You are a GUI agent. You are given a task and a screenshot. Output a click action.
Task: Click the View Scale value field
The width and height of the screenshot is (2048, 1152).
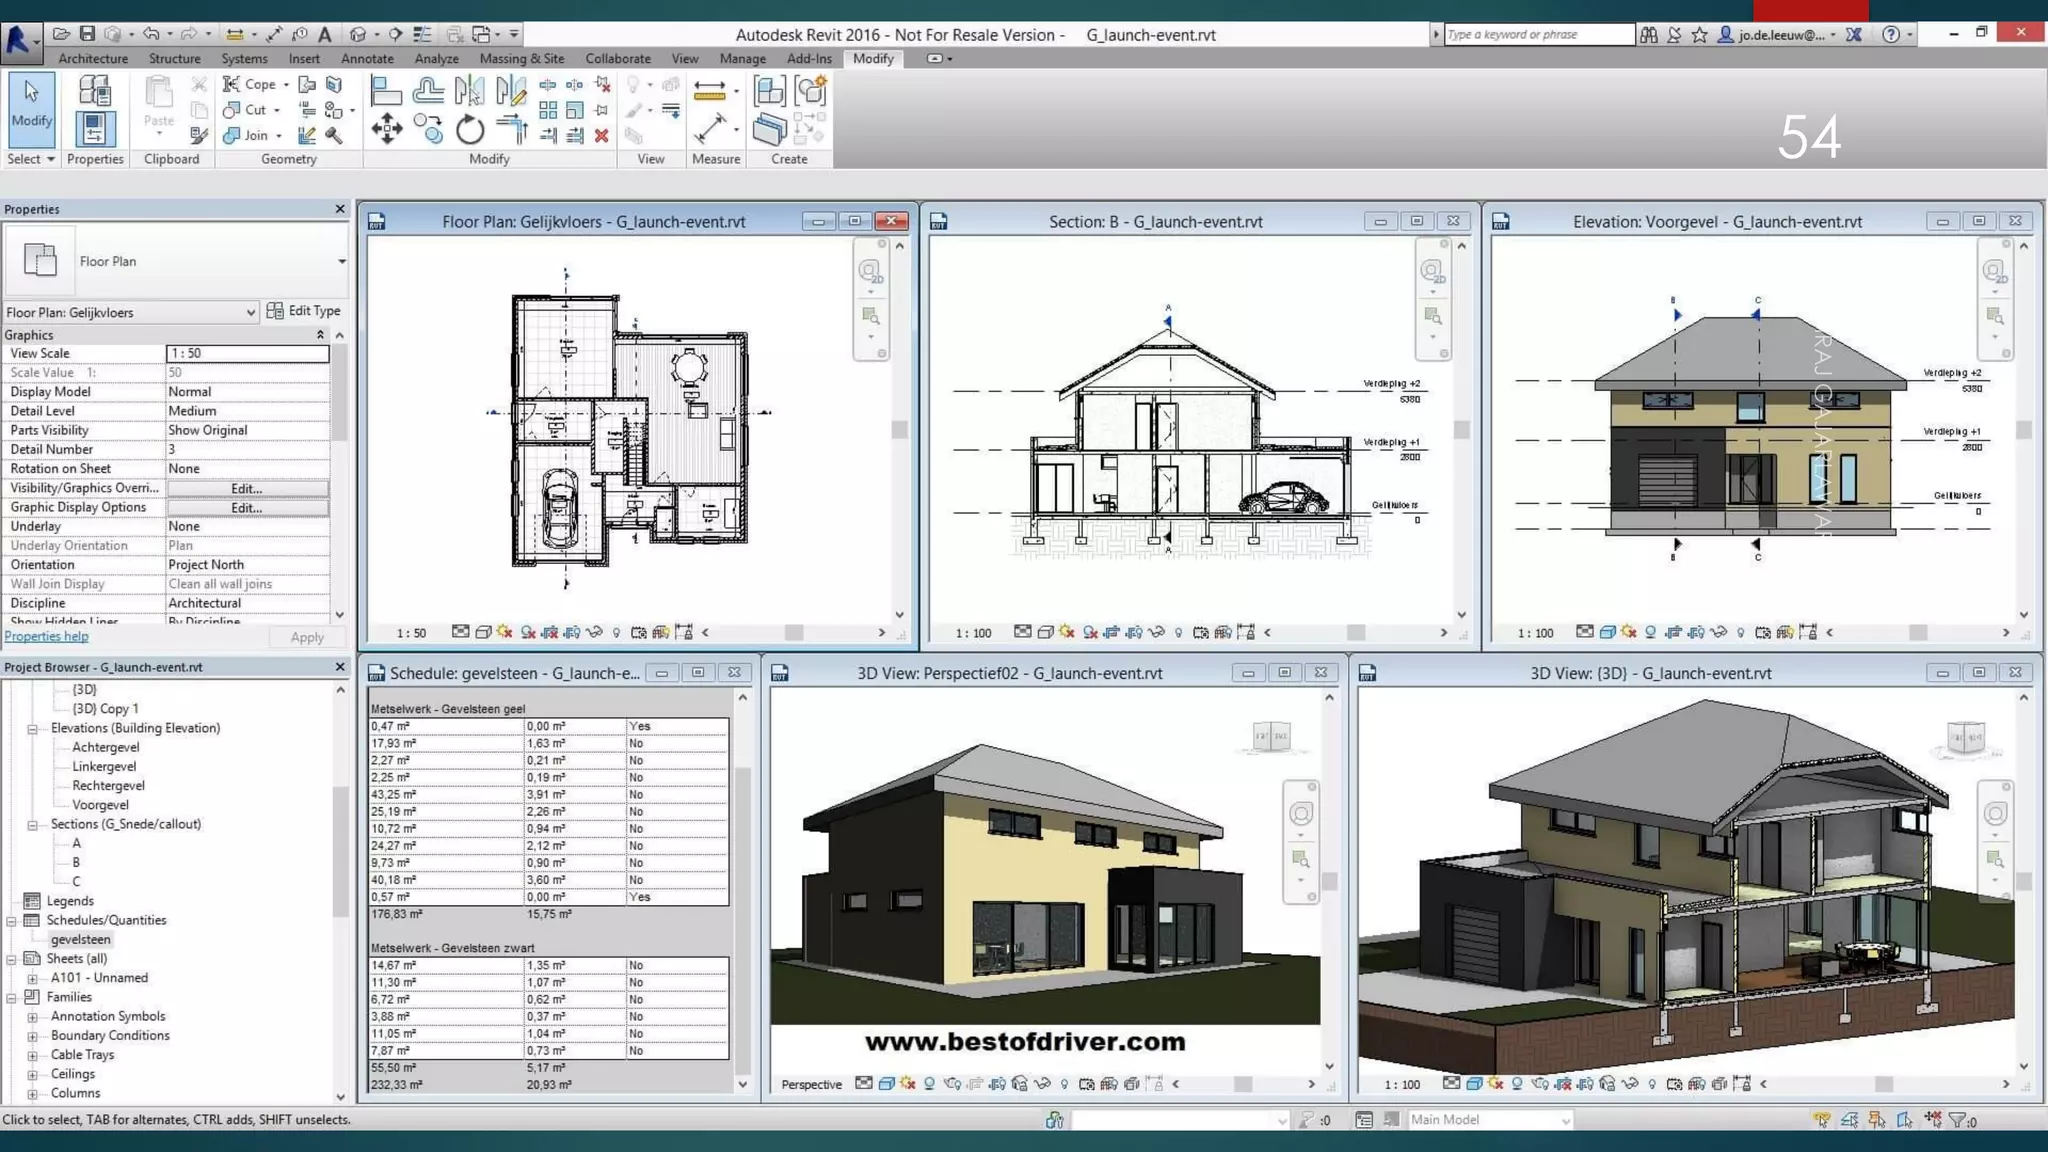tap(247, 353)
